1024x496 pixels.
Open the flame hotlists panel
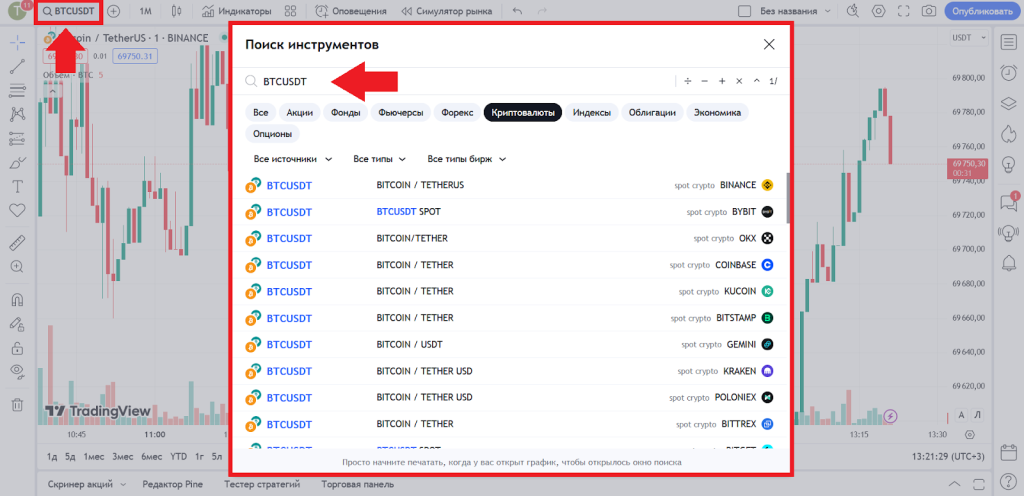pos(1007,134)
